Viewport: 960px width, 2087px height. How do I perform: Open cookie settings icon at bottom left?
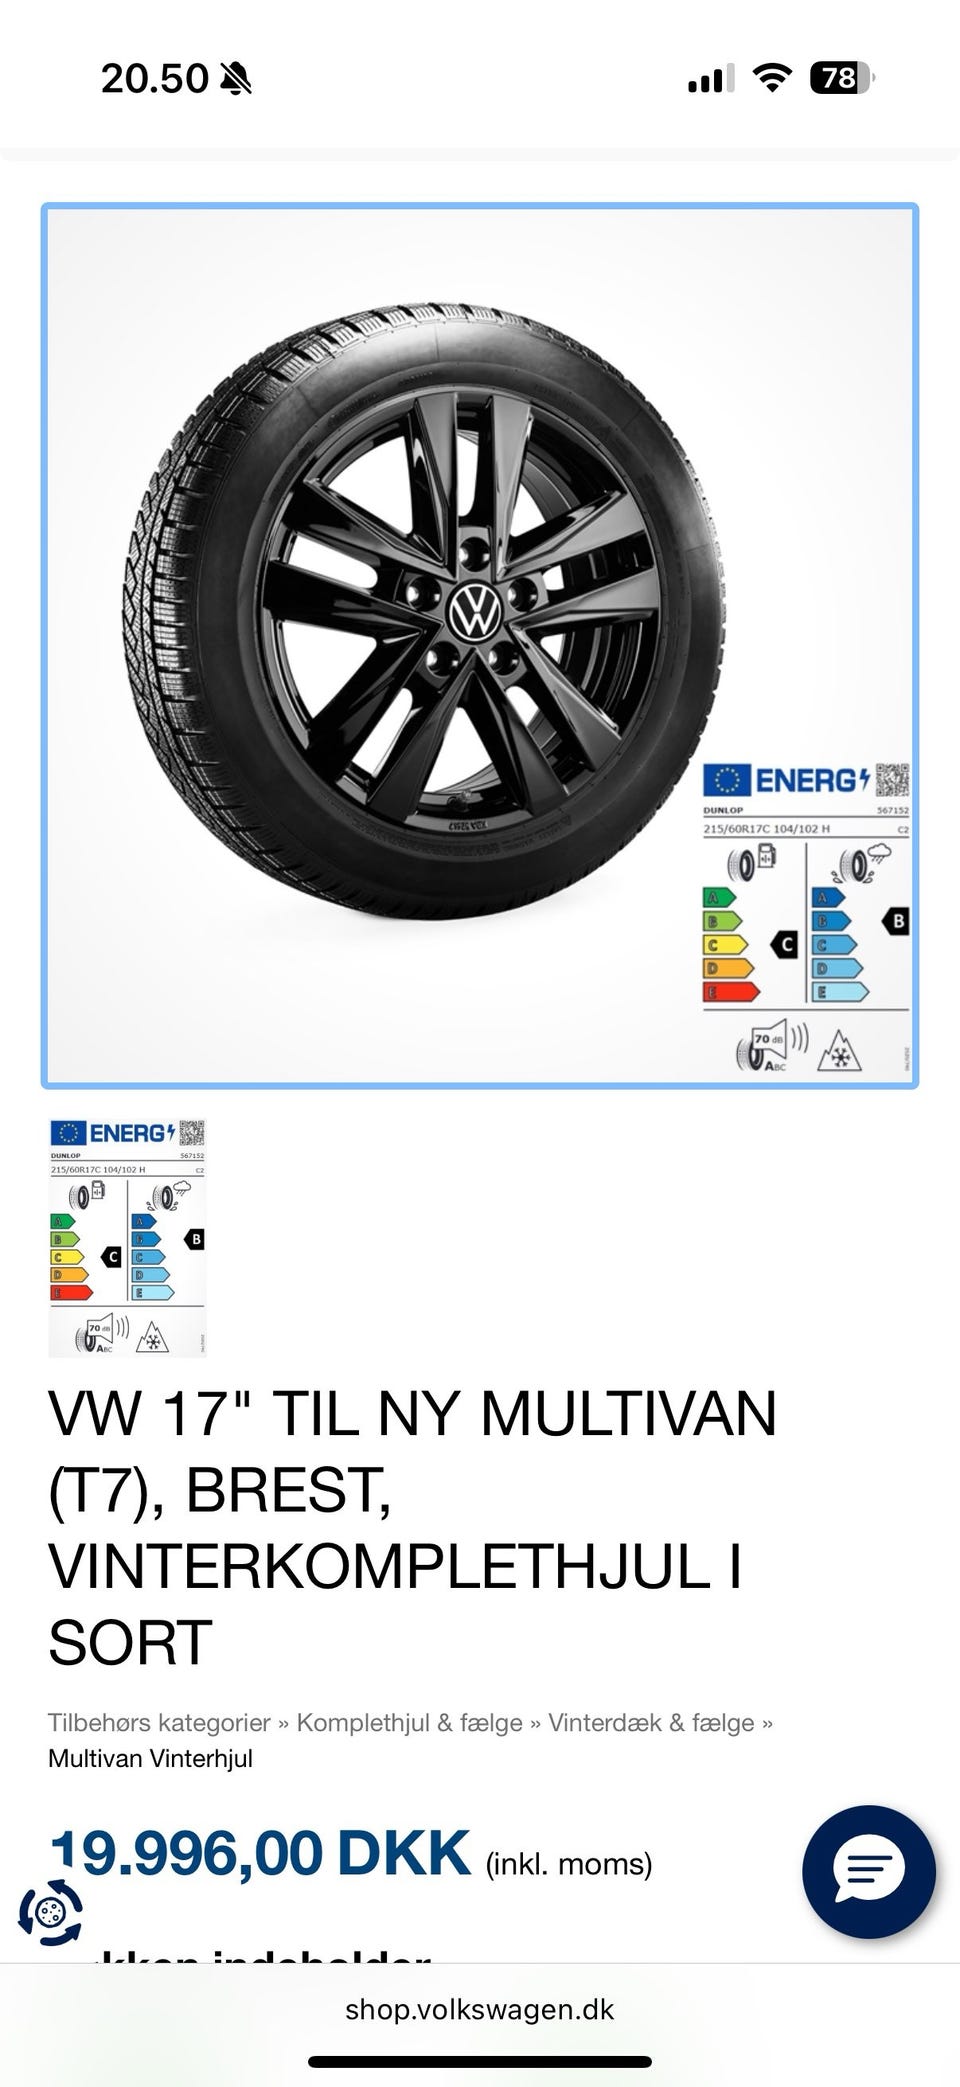coord(50,1913)
